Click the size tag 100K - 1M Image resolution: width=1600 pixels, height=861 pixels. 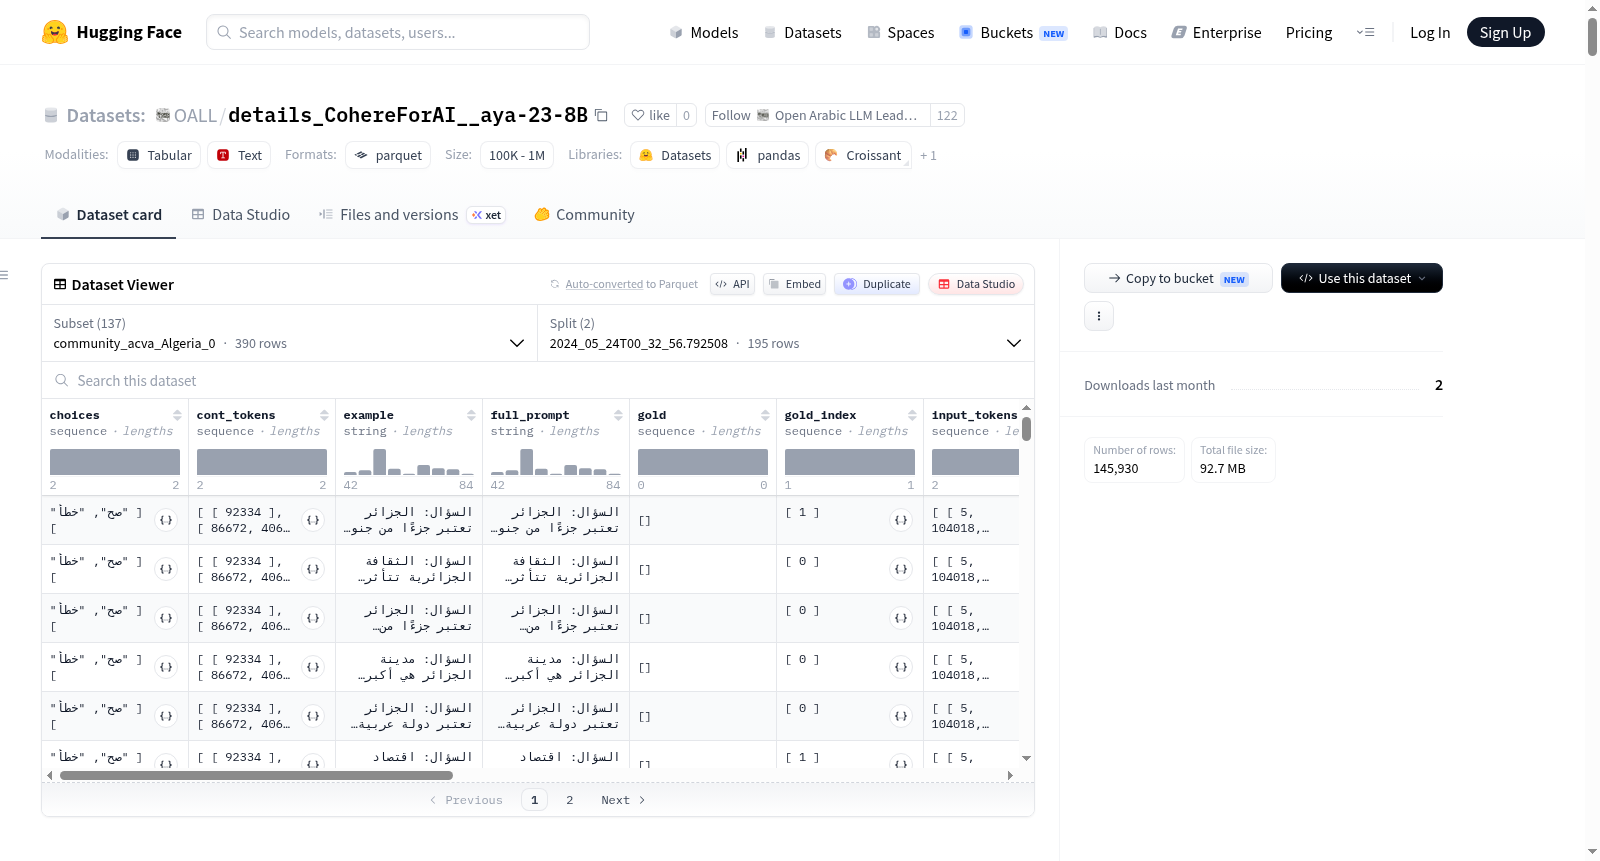point(516,155)
